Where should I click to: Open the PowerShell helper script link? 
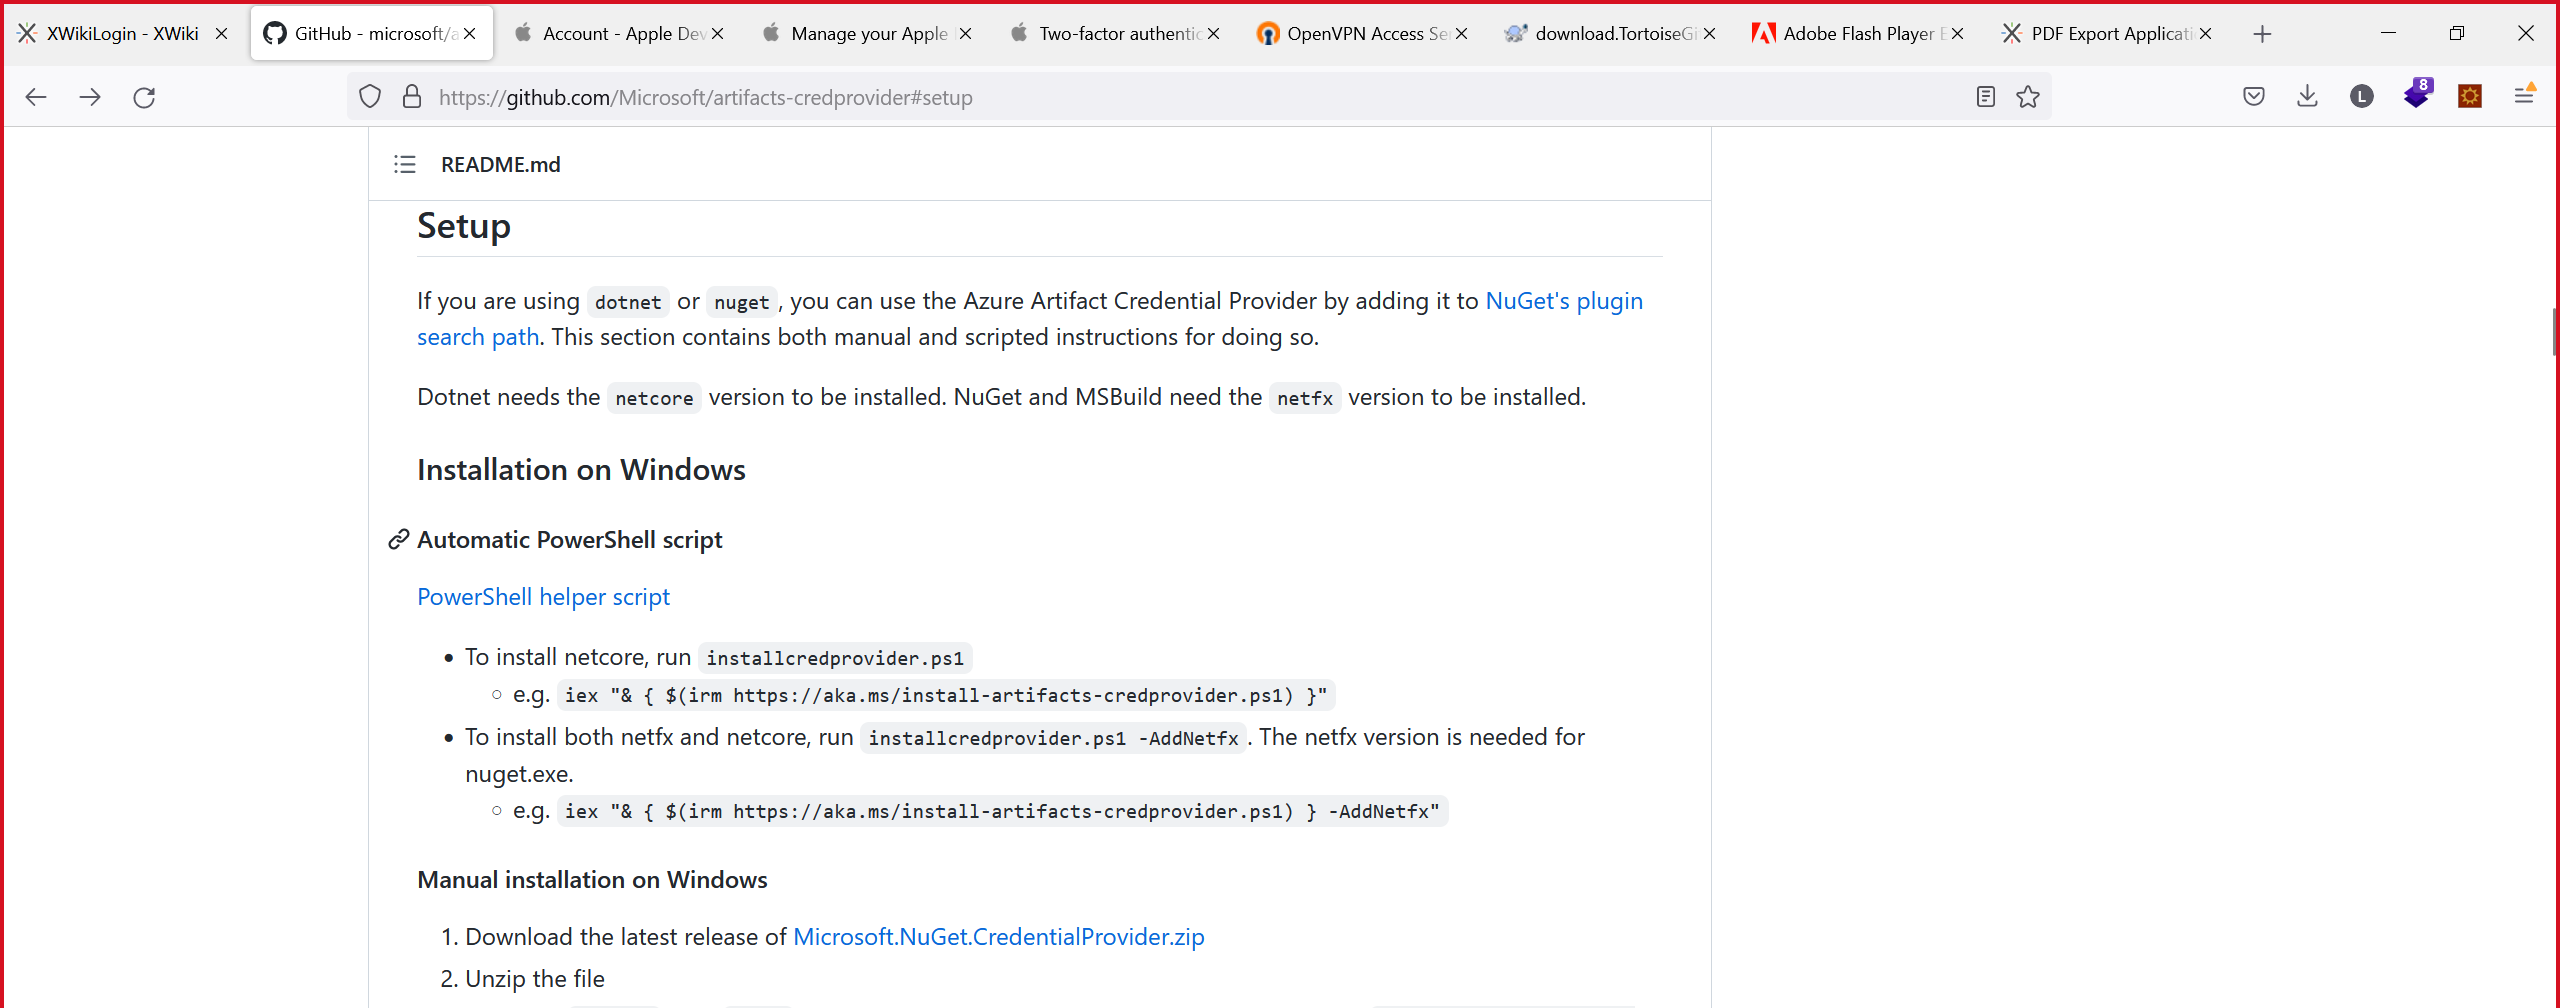coord(543,597)
